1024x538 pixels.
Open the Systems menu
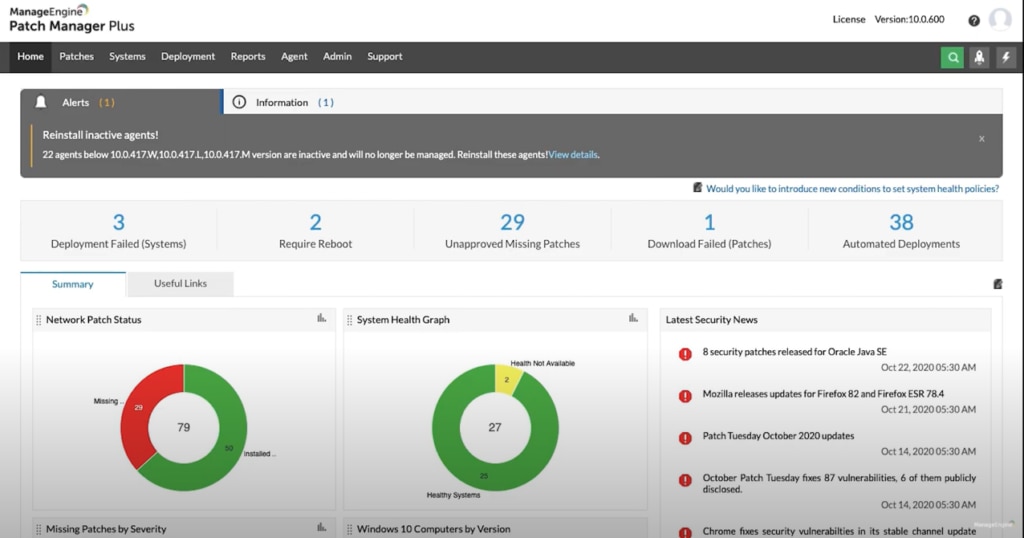point(127,57)
